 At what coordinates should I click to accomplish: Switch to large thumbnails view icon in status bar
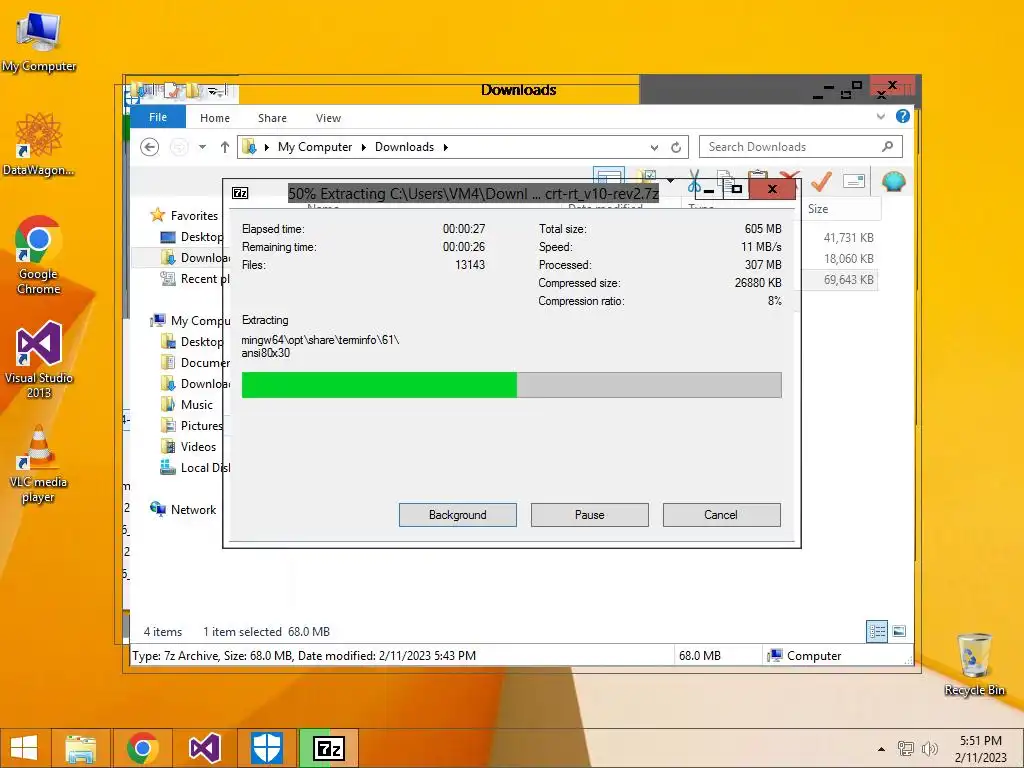pyautogui.click(x=899, y=631)
